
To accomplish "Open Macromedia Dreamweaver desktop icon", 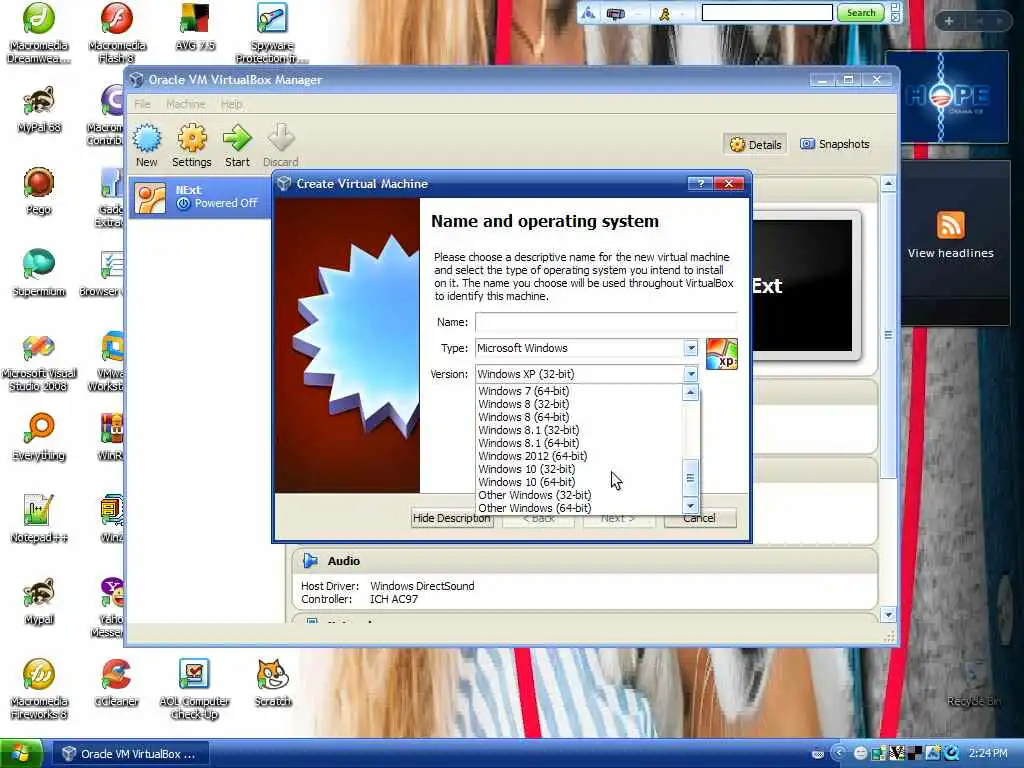I will 39,33.
